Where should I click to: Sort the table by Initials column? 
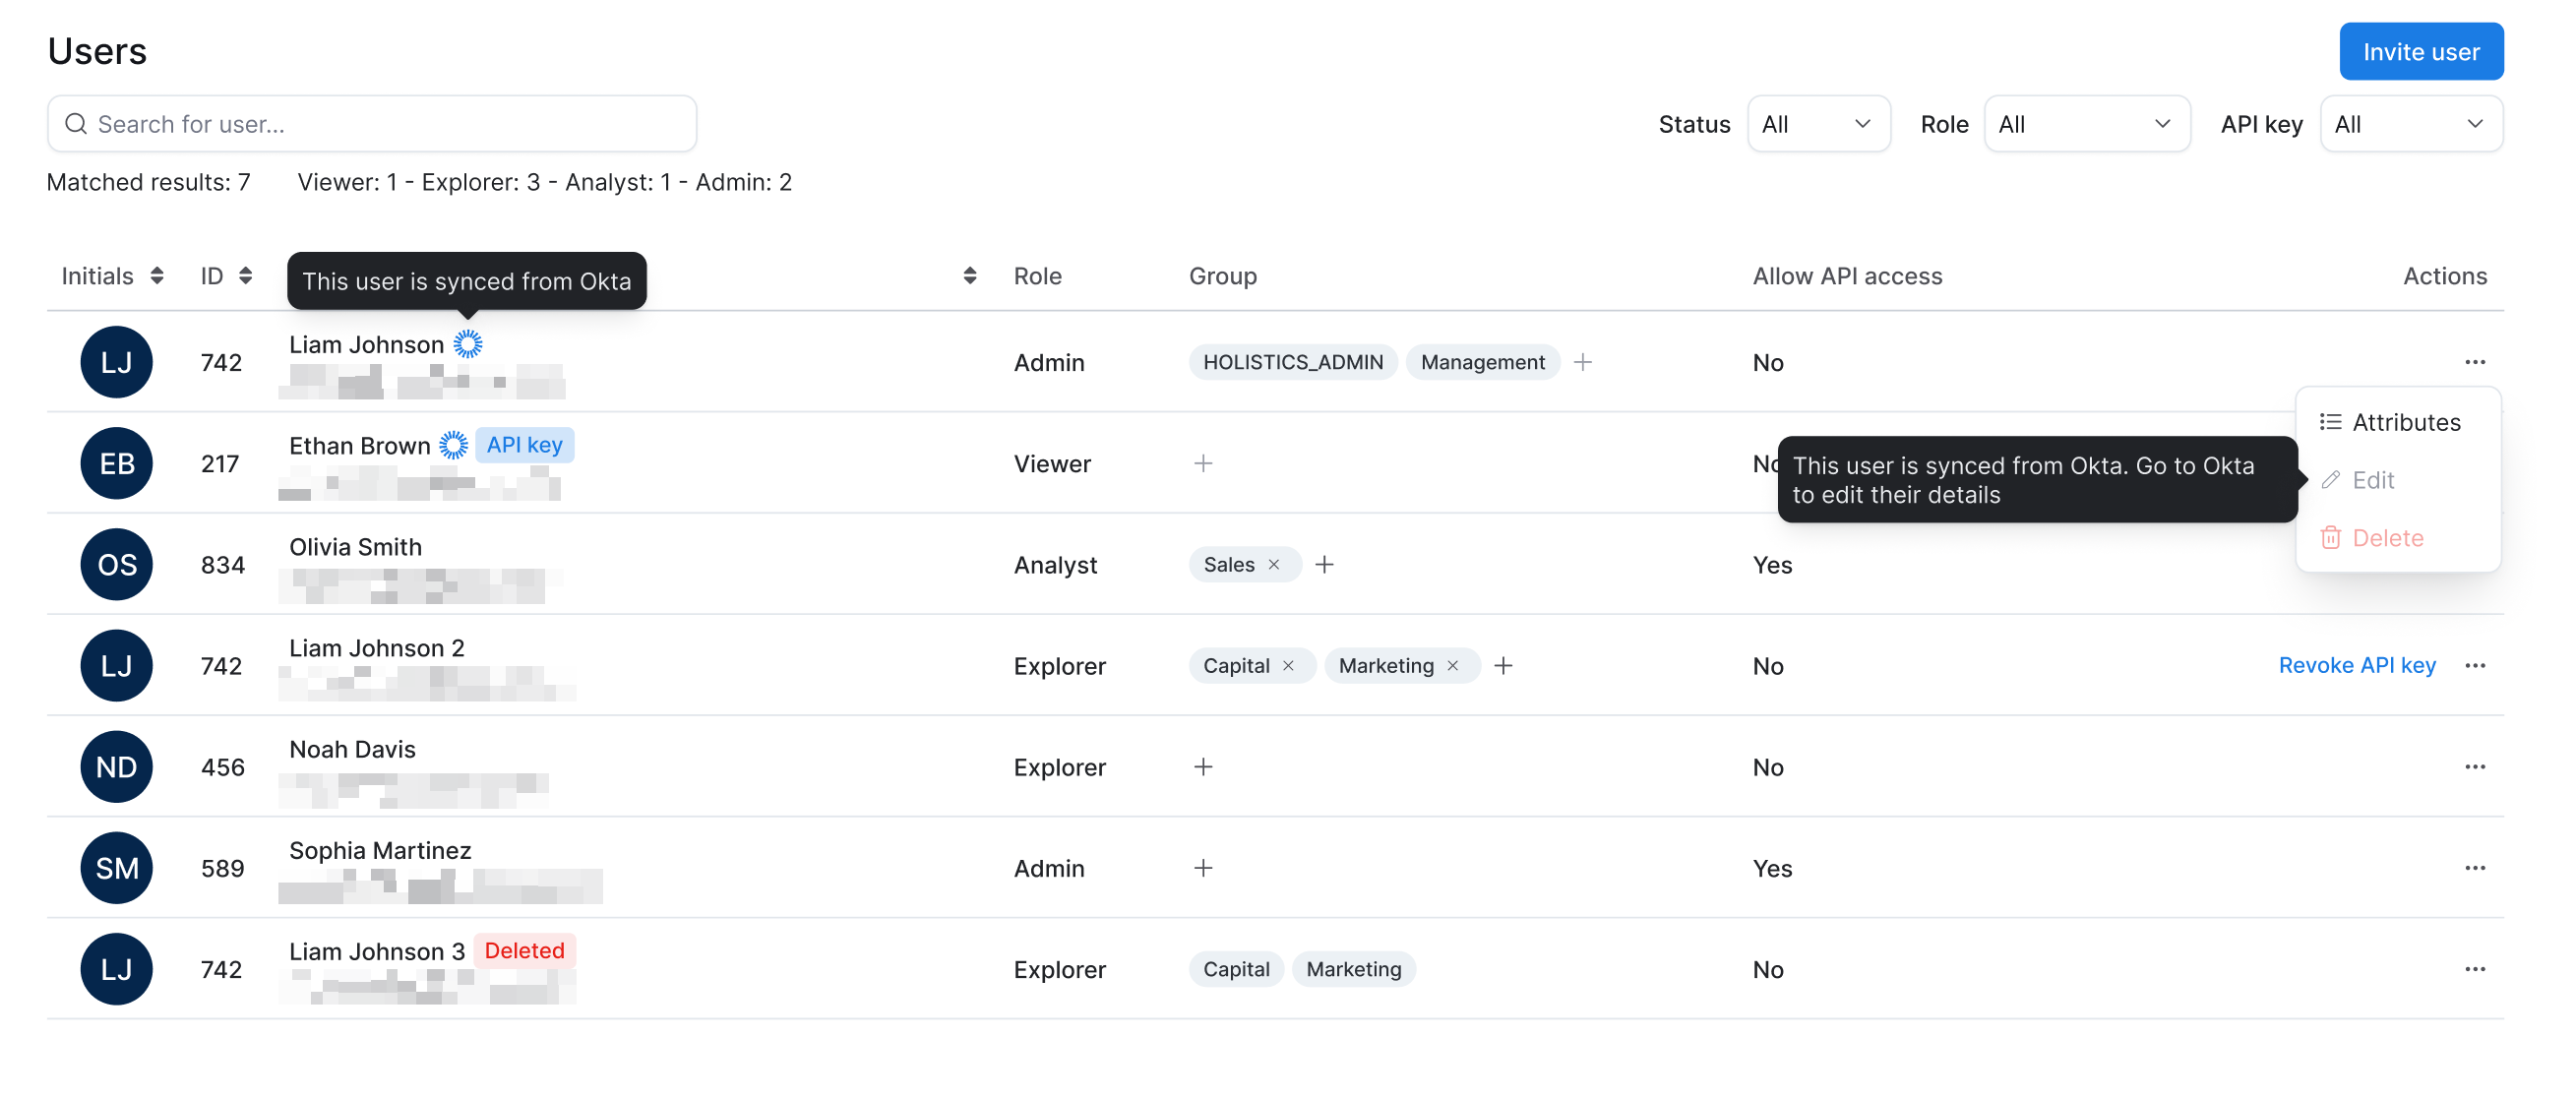[157, 276]
